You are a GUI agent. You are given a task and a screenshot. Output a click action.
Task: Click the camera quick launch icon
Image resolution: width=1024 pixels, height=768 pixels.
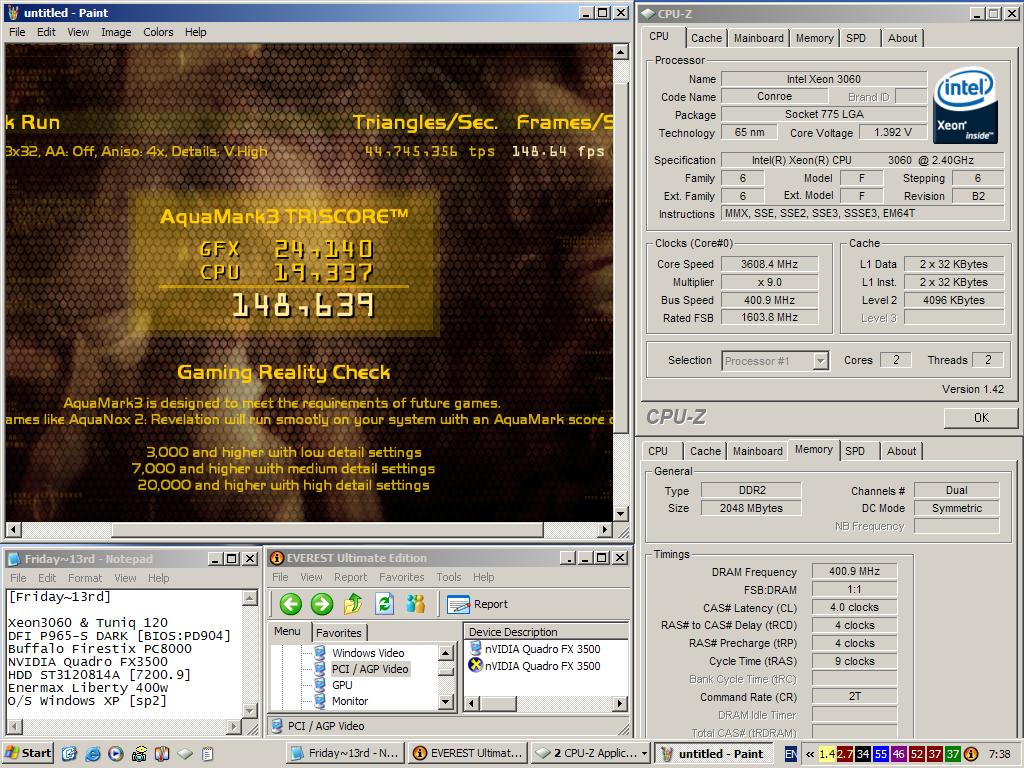(x=139, y=754)
